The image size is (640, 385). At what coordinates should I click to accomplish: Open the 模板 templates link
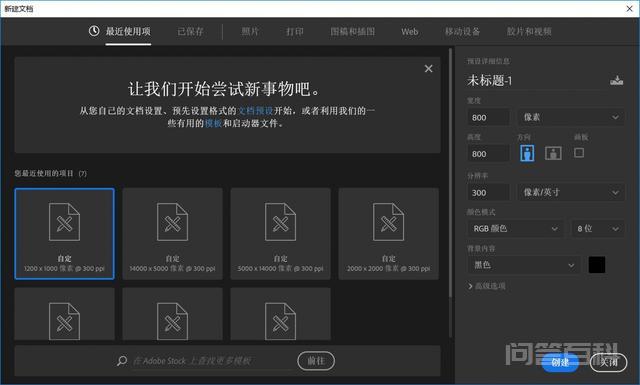tap(213, 123)
